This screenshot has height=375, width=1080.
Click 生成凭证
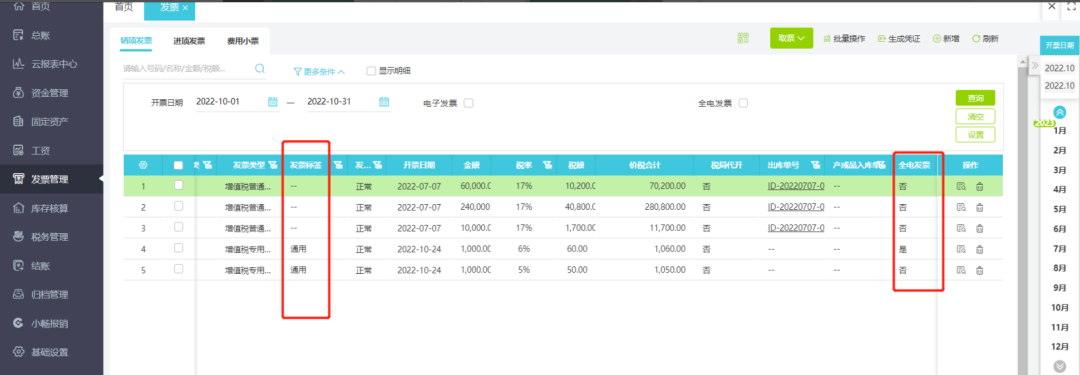(x=900, y=39)
